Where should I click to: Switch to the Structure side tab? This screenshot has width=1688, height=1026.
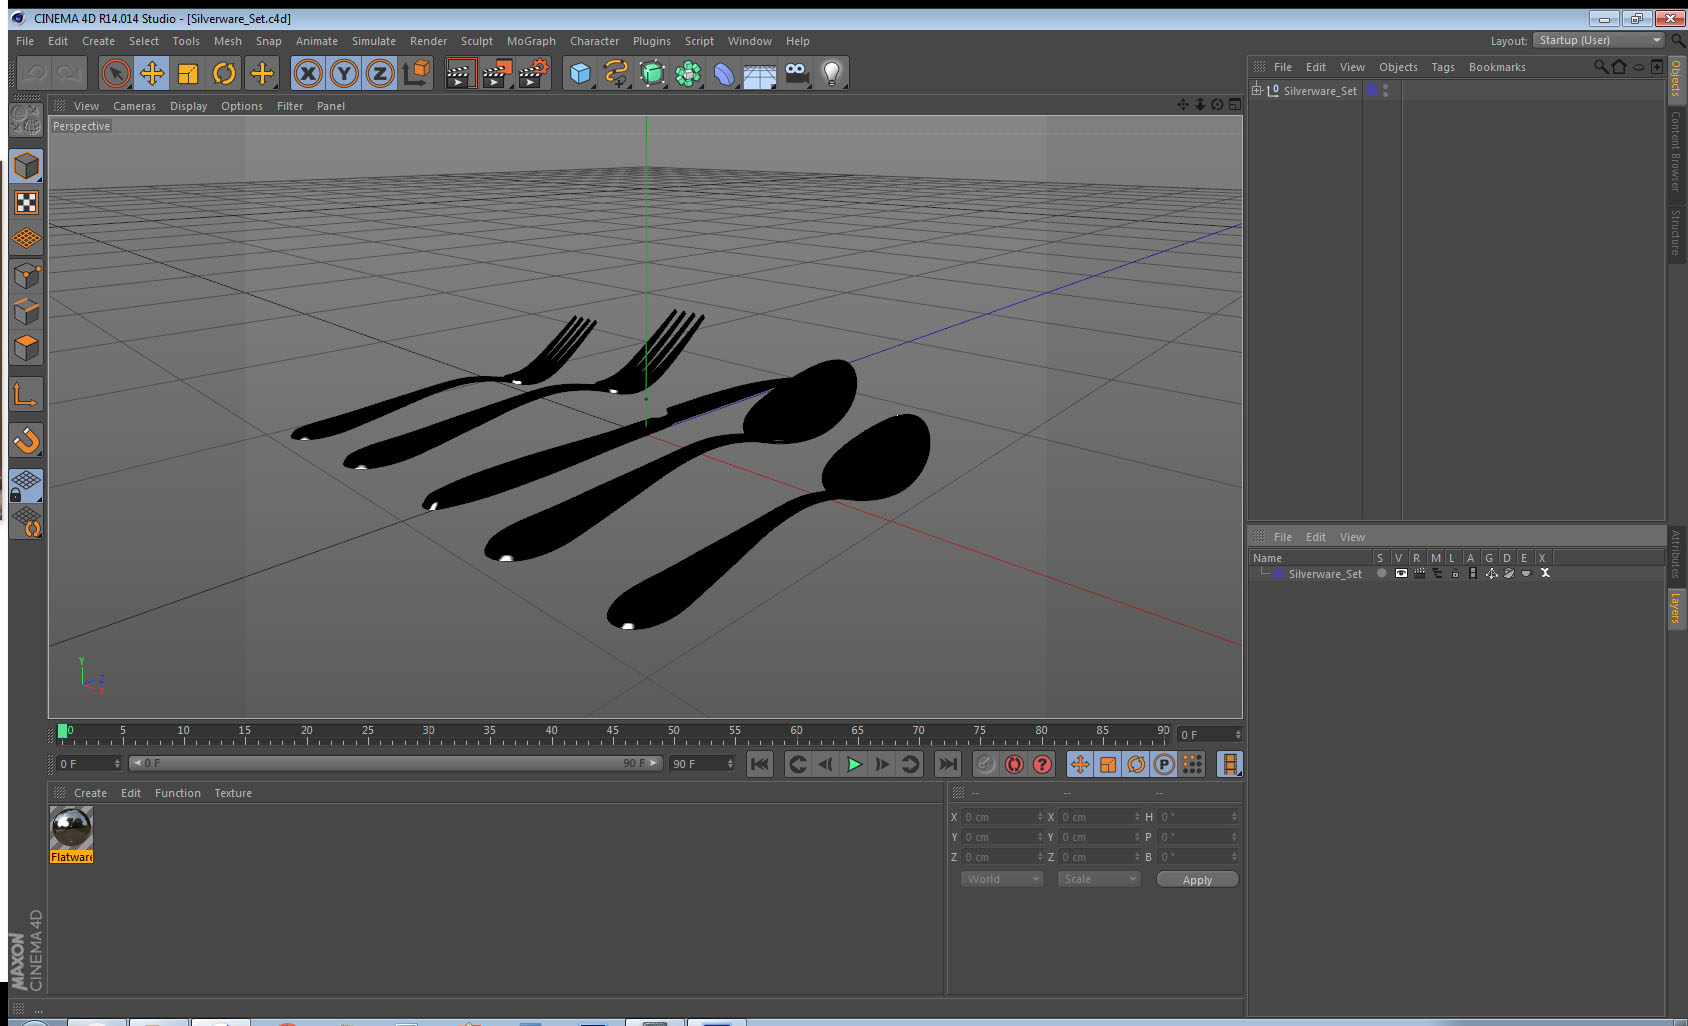tap(1676, 232)
